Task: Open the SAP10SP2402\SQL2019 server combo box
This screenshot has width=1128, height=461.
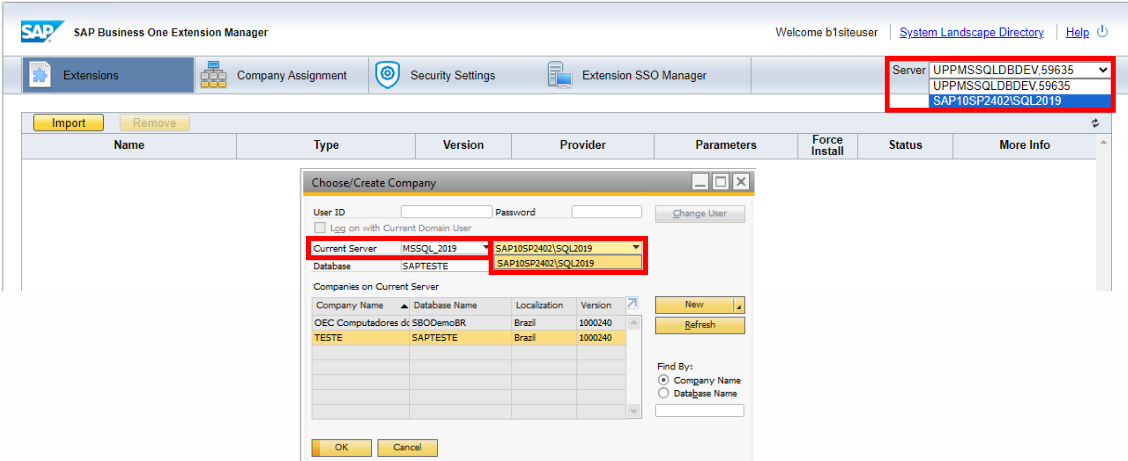Action: [568, 248]
